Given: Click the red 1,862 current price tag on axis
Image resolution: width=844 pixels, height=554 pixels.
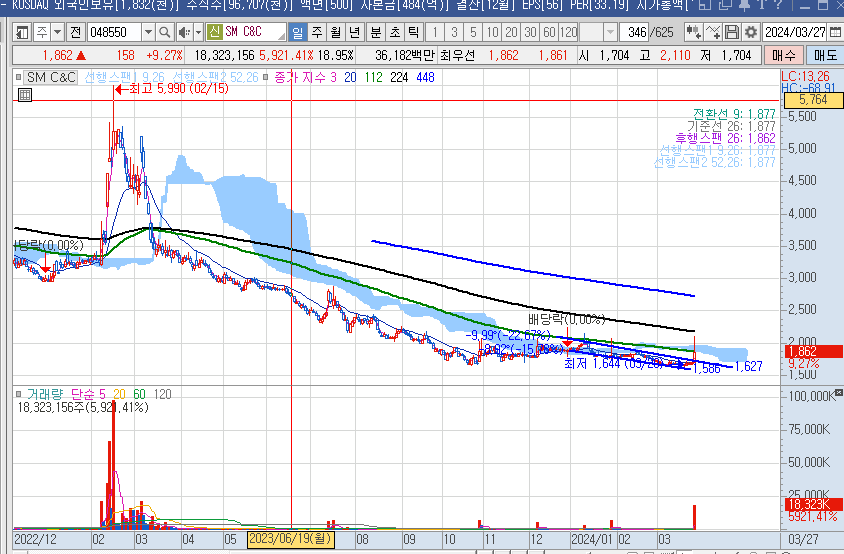Looking at the screenshot, I should pos(813,351).
